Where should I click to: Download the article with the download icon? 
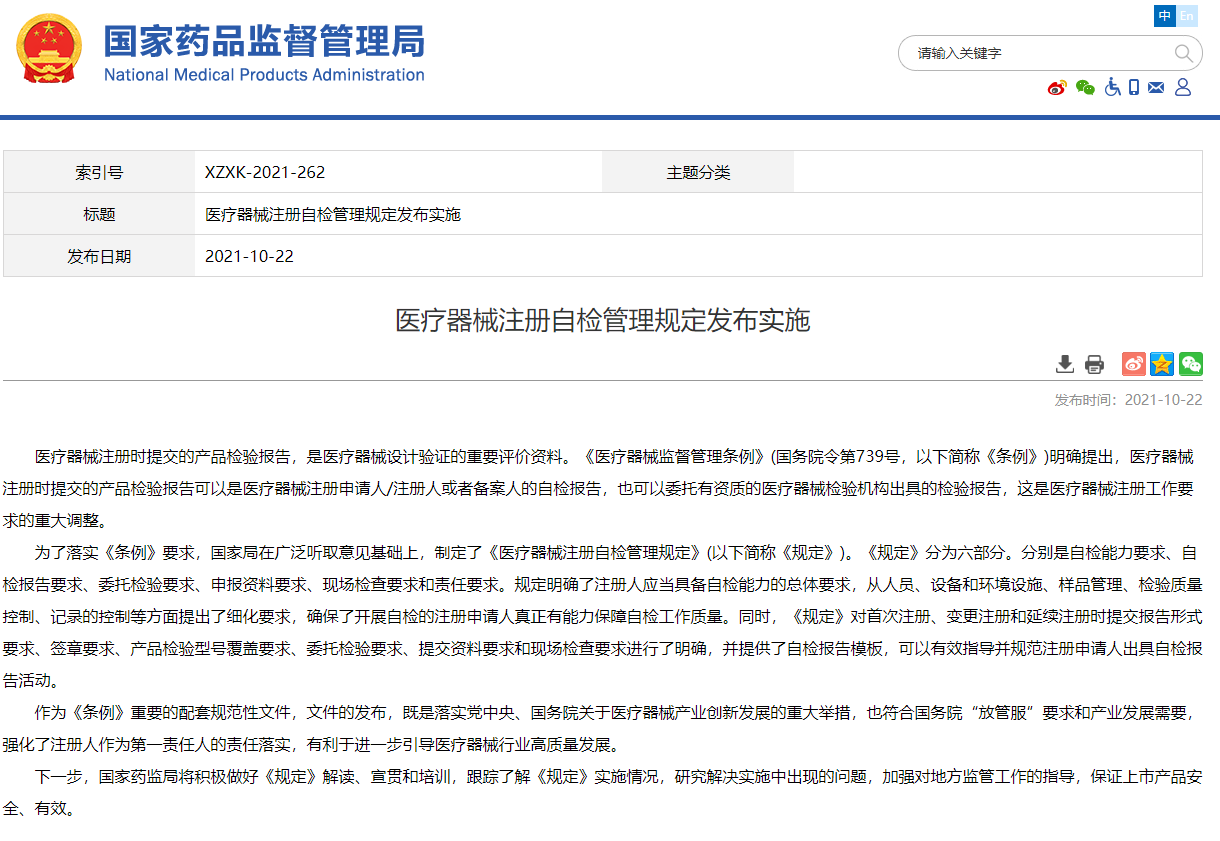(1065, 364)
